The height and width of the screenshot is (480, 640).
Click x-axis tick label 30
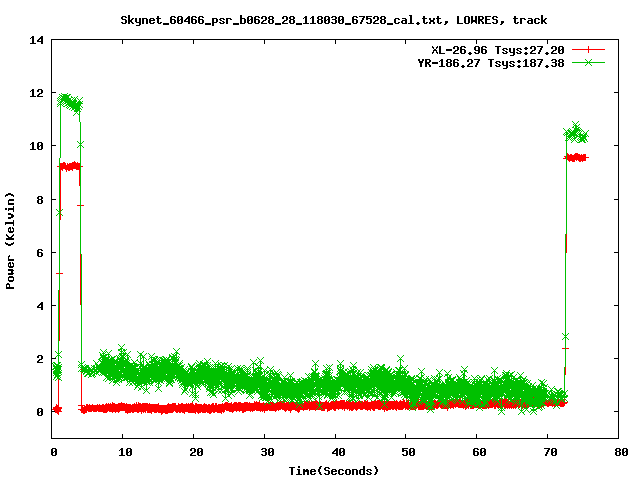pos(267,452)
